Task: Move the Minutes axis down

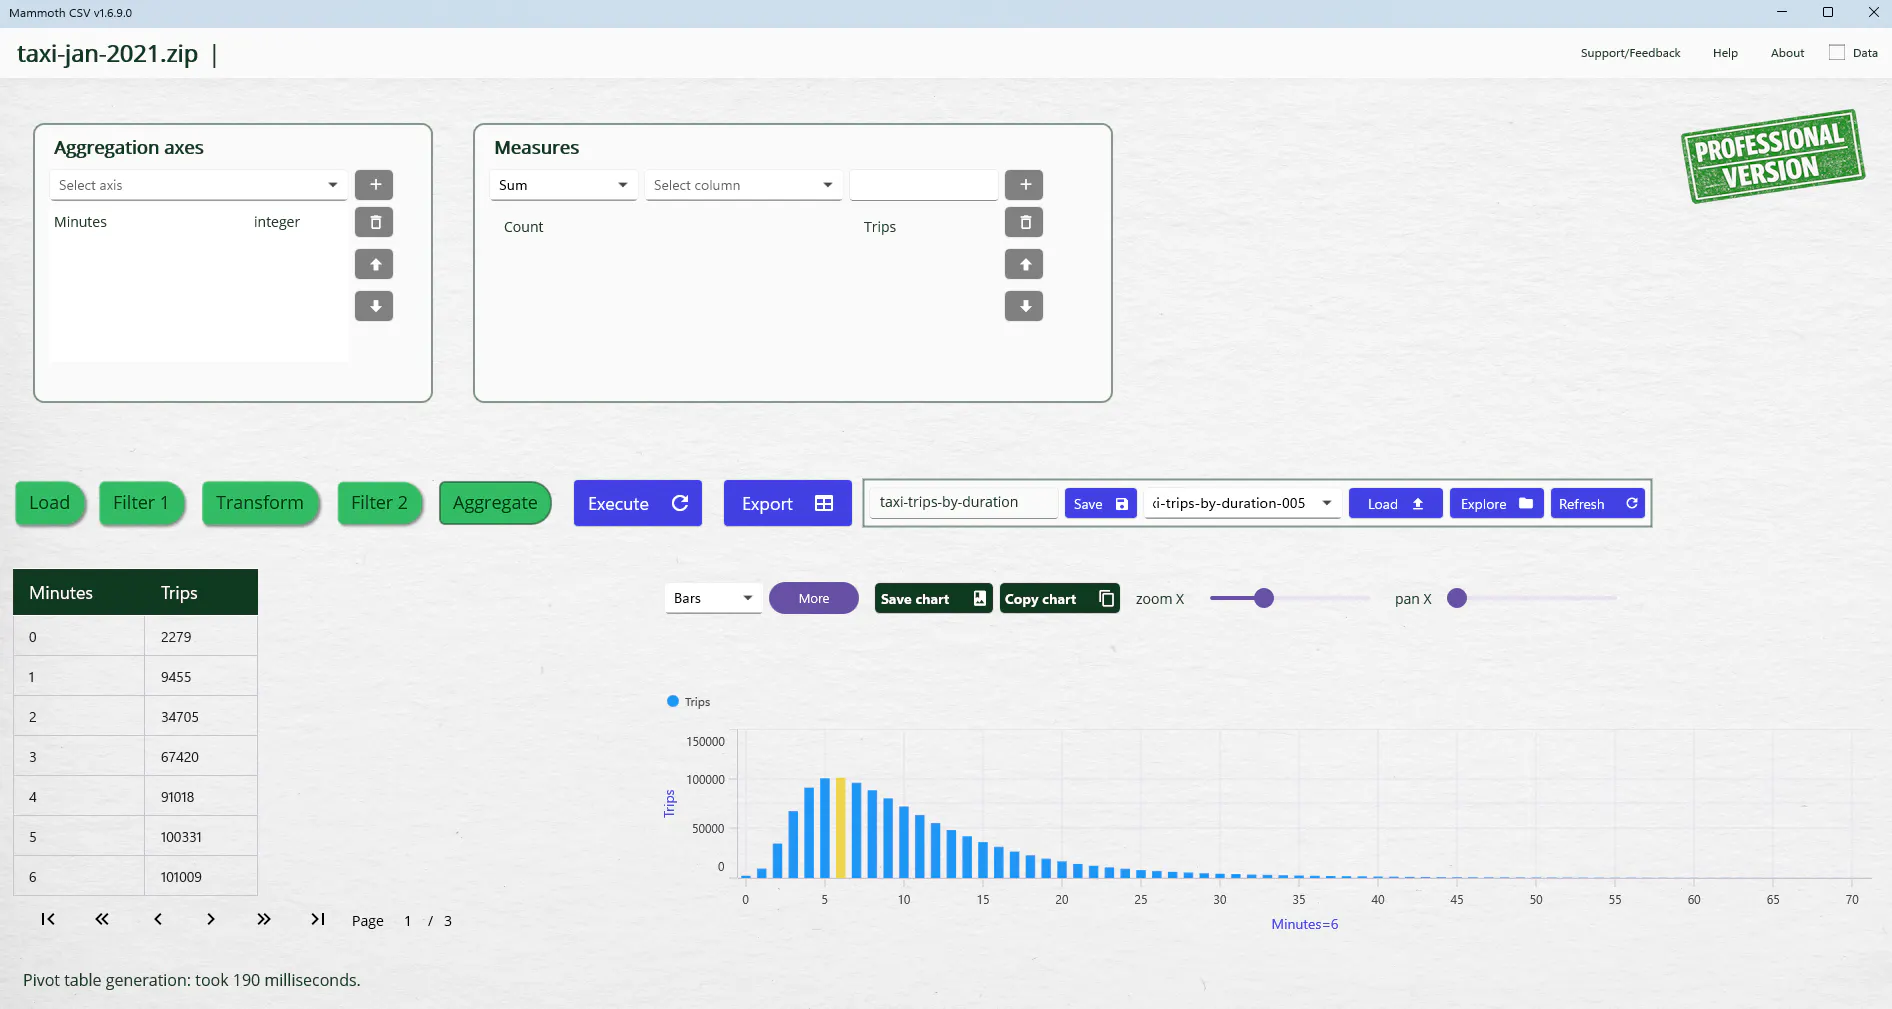Action: pyautogui.click(x=374, y=306)
